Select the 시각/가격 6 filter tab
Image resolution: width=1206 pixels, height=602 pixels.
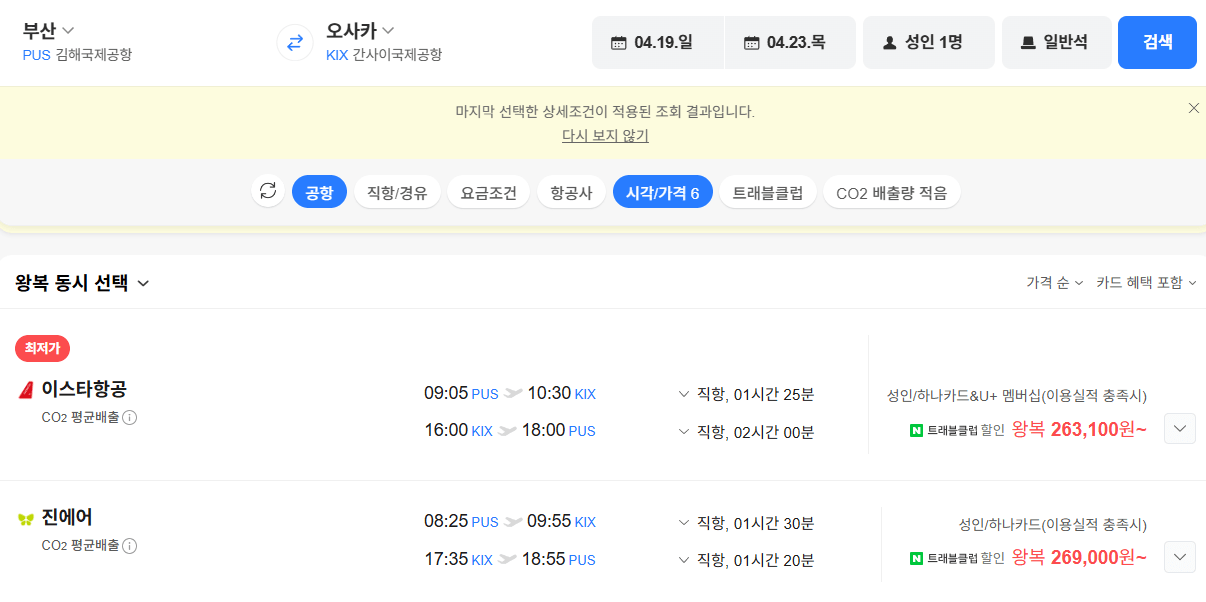point(662,191)
